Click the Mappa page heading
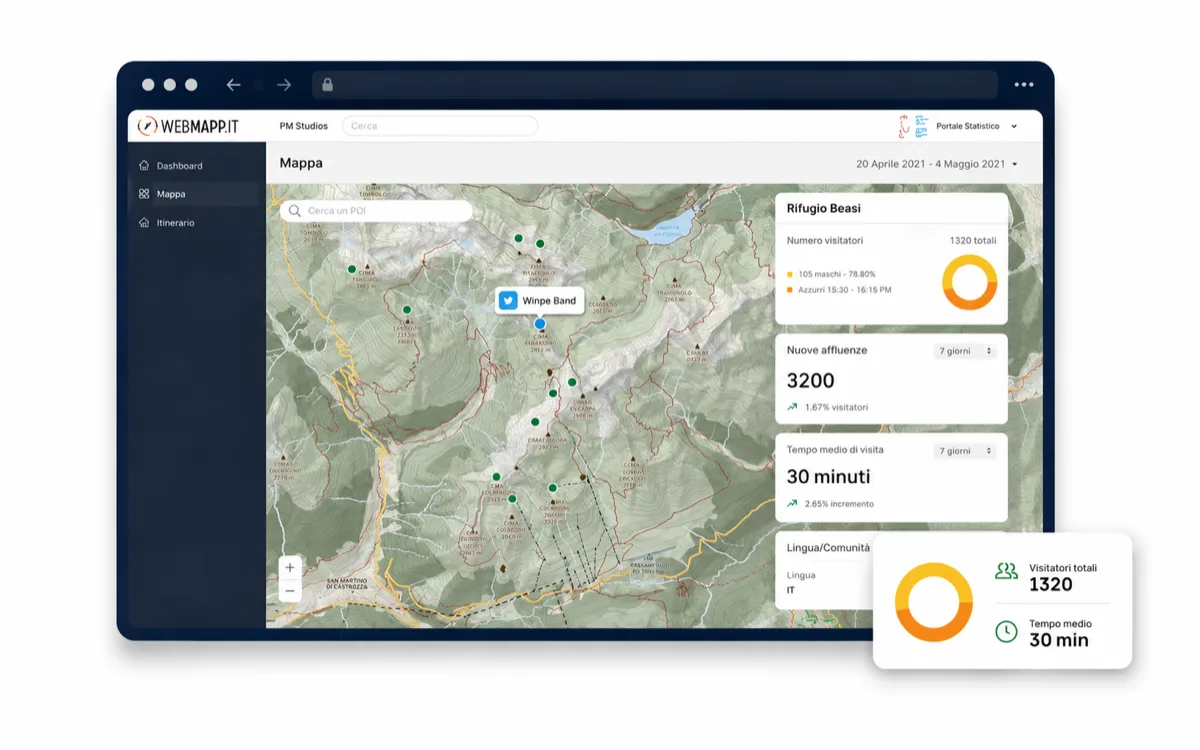The image size is (1200, 750). (x=301, y=163)
